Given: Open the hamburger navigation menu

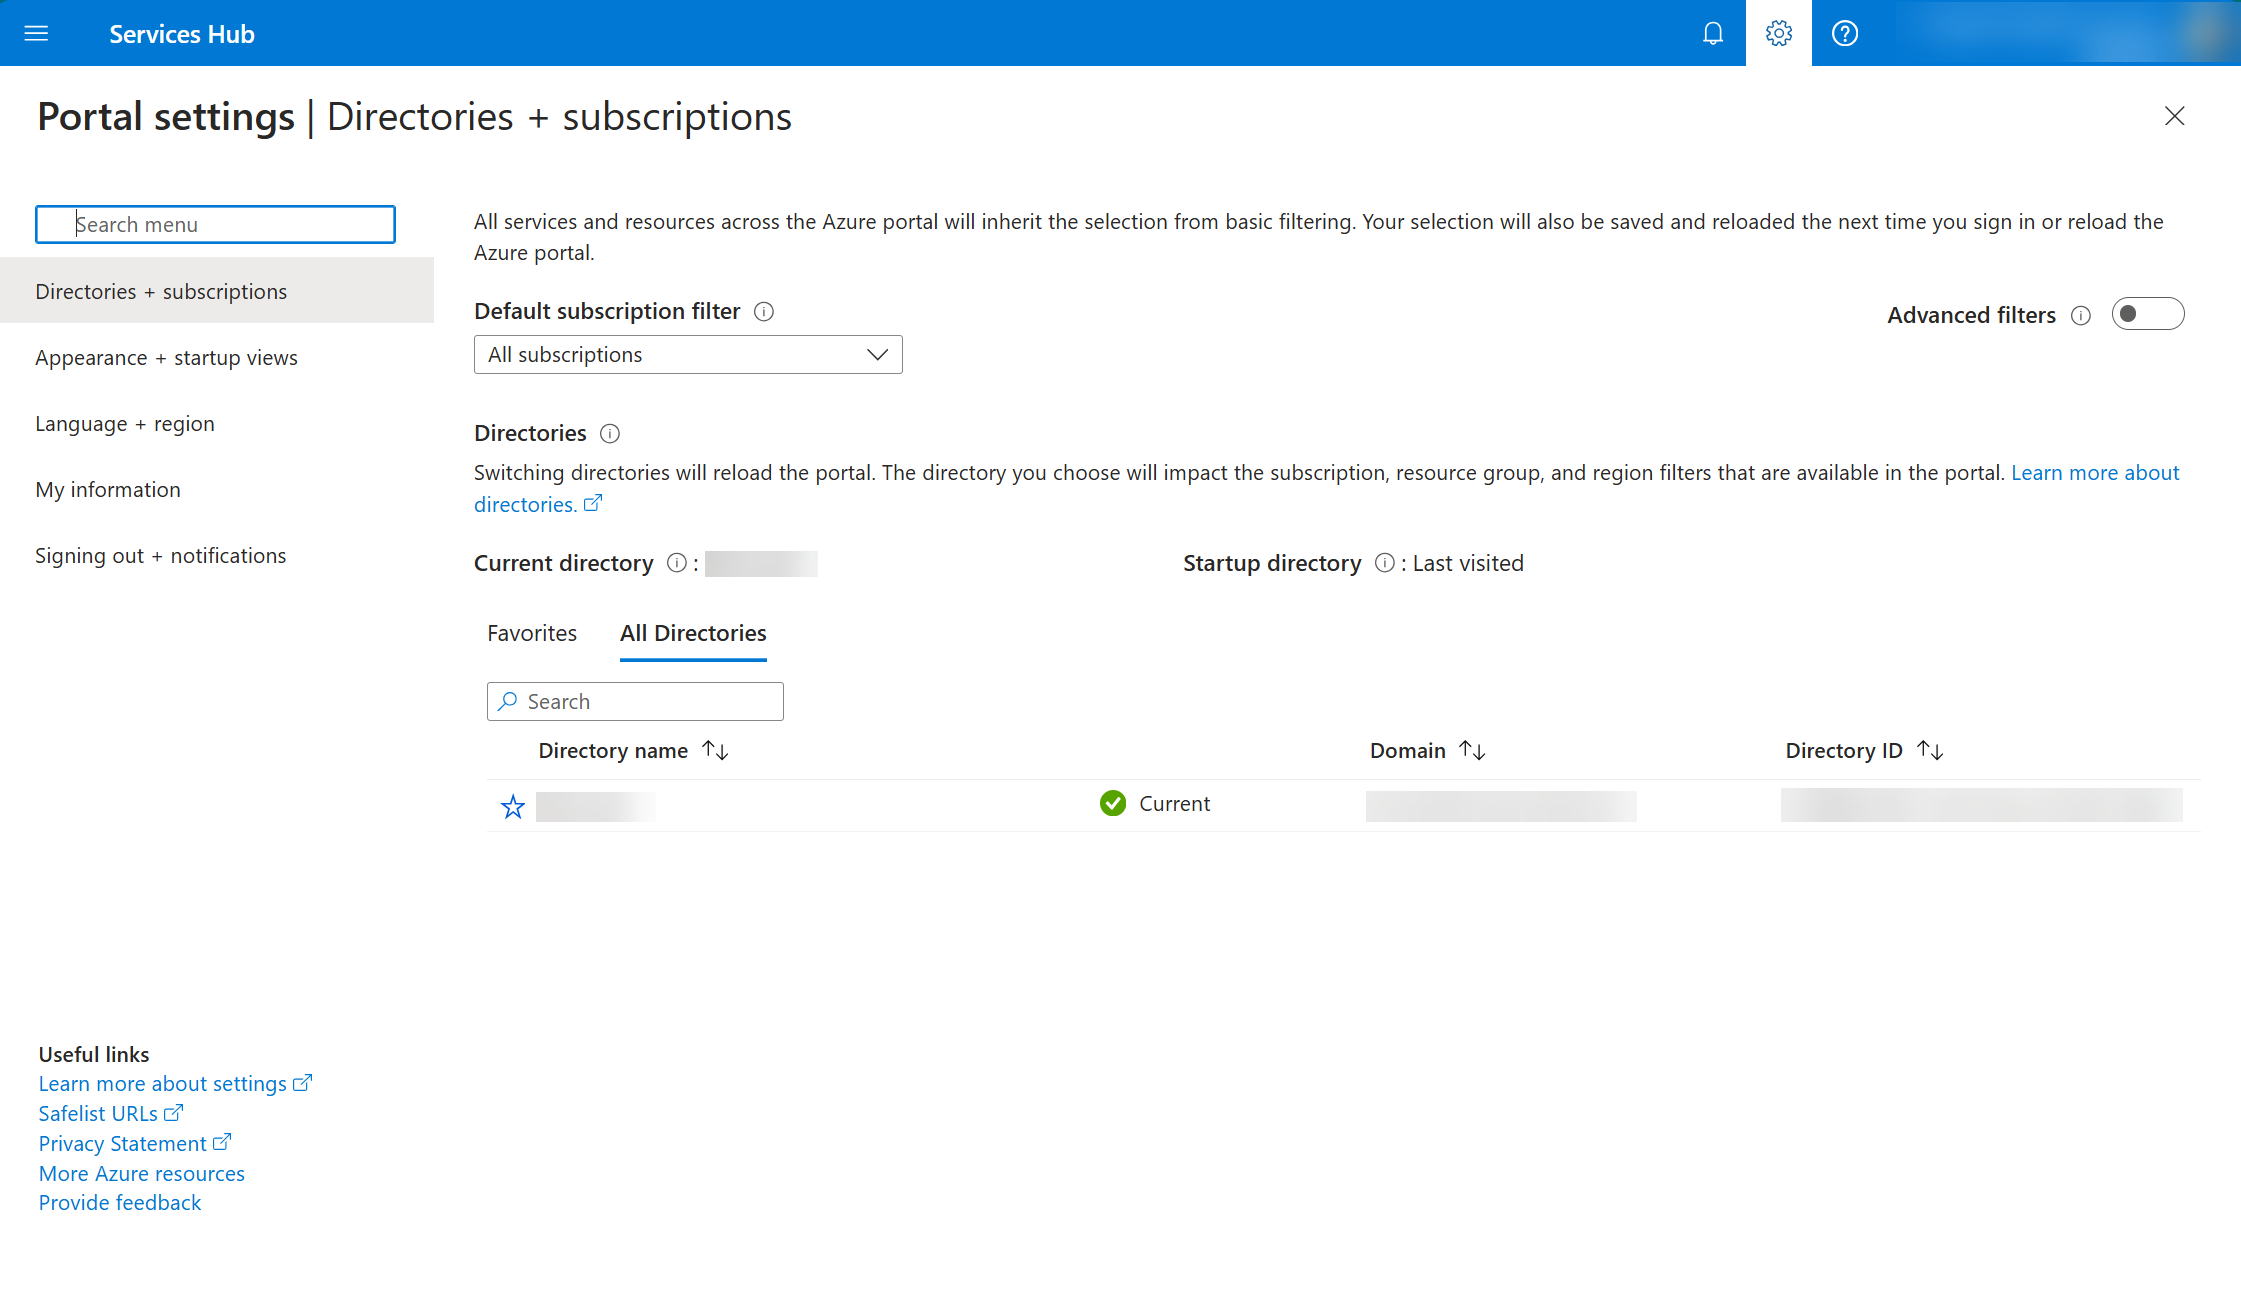Looking at the screenshot, I should [36, 34].
